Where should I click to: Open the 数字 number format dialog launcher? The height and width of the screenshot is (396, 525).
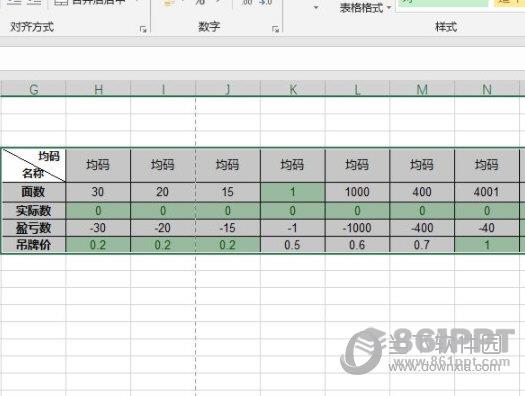(276, 29)
